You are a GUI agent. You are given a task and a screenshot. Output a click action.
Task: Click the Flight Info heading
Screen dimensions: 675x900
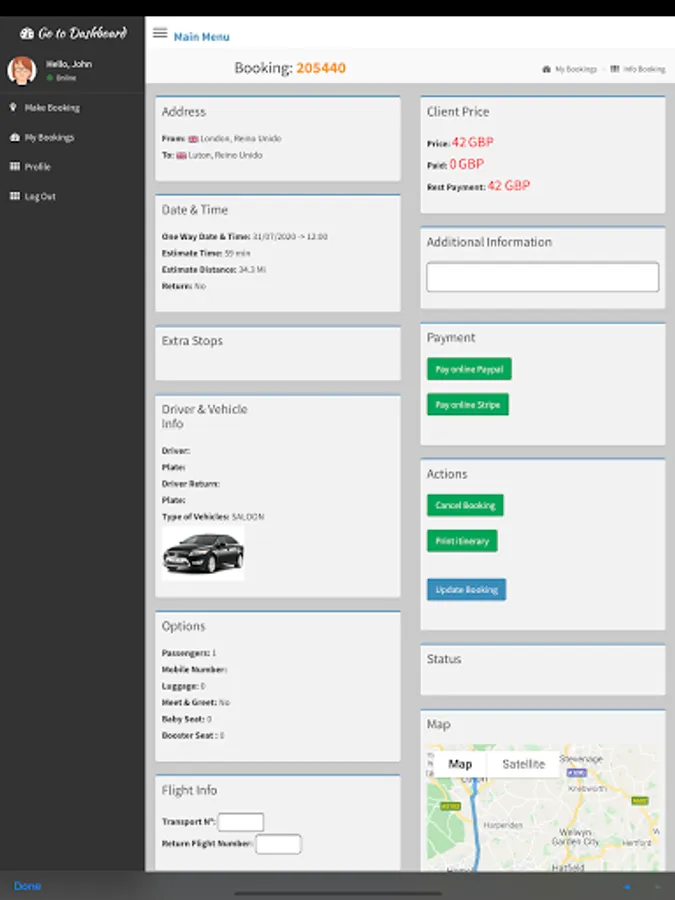pyautogui.click(x=189, y=790)
